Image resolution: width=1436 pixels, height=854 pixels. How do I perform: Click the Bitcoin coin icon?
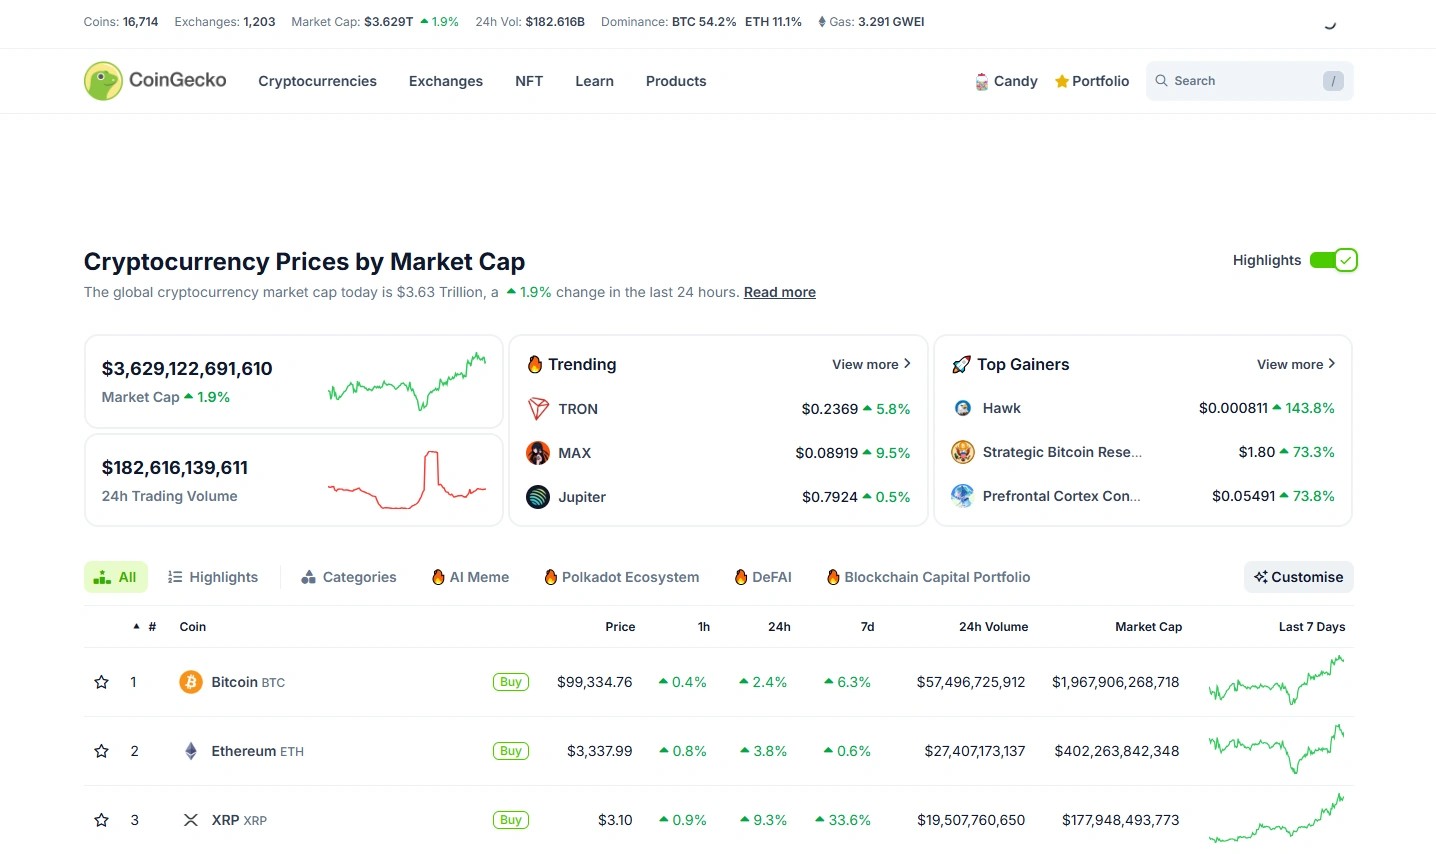(x=190, y=682)
